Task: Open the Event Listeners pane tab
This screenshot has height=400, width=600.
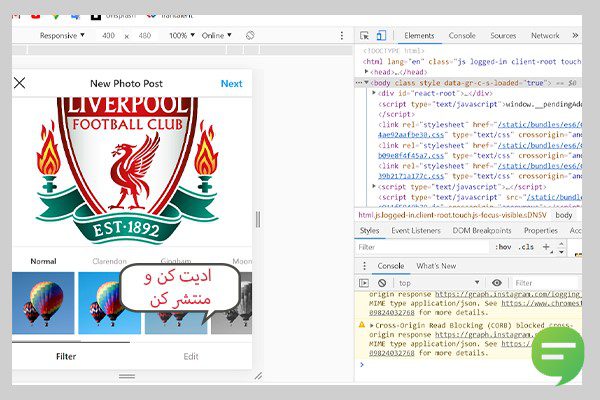Action: pos(416,230)
